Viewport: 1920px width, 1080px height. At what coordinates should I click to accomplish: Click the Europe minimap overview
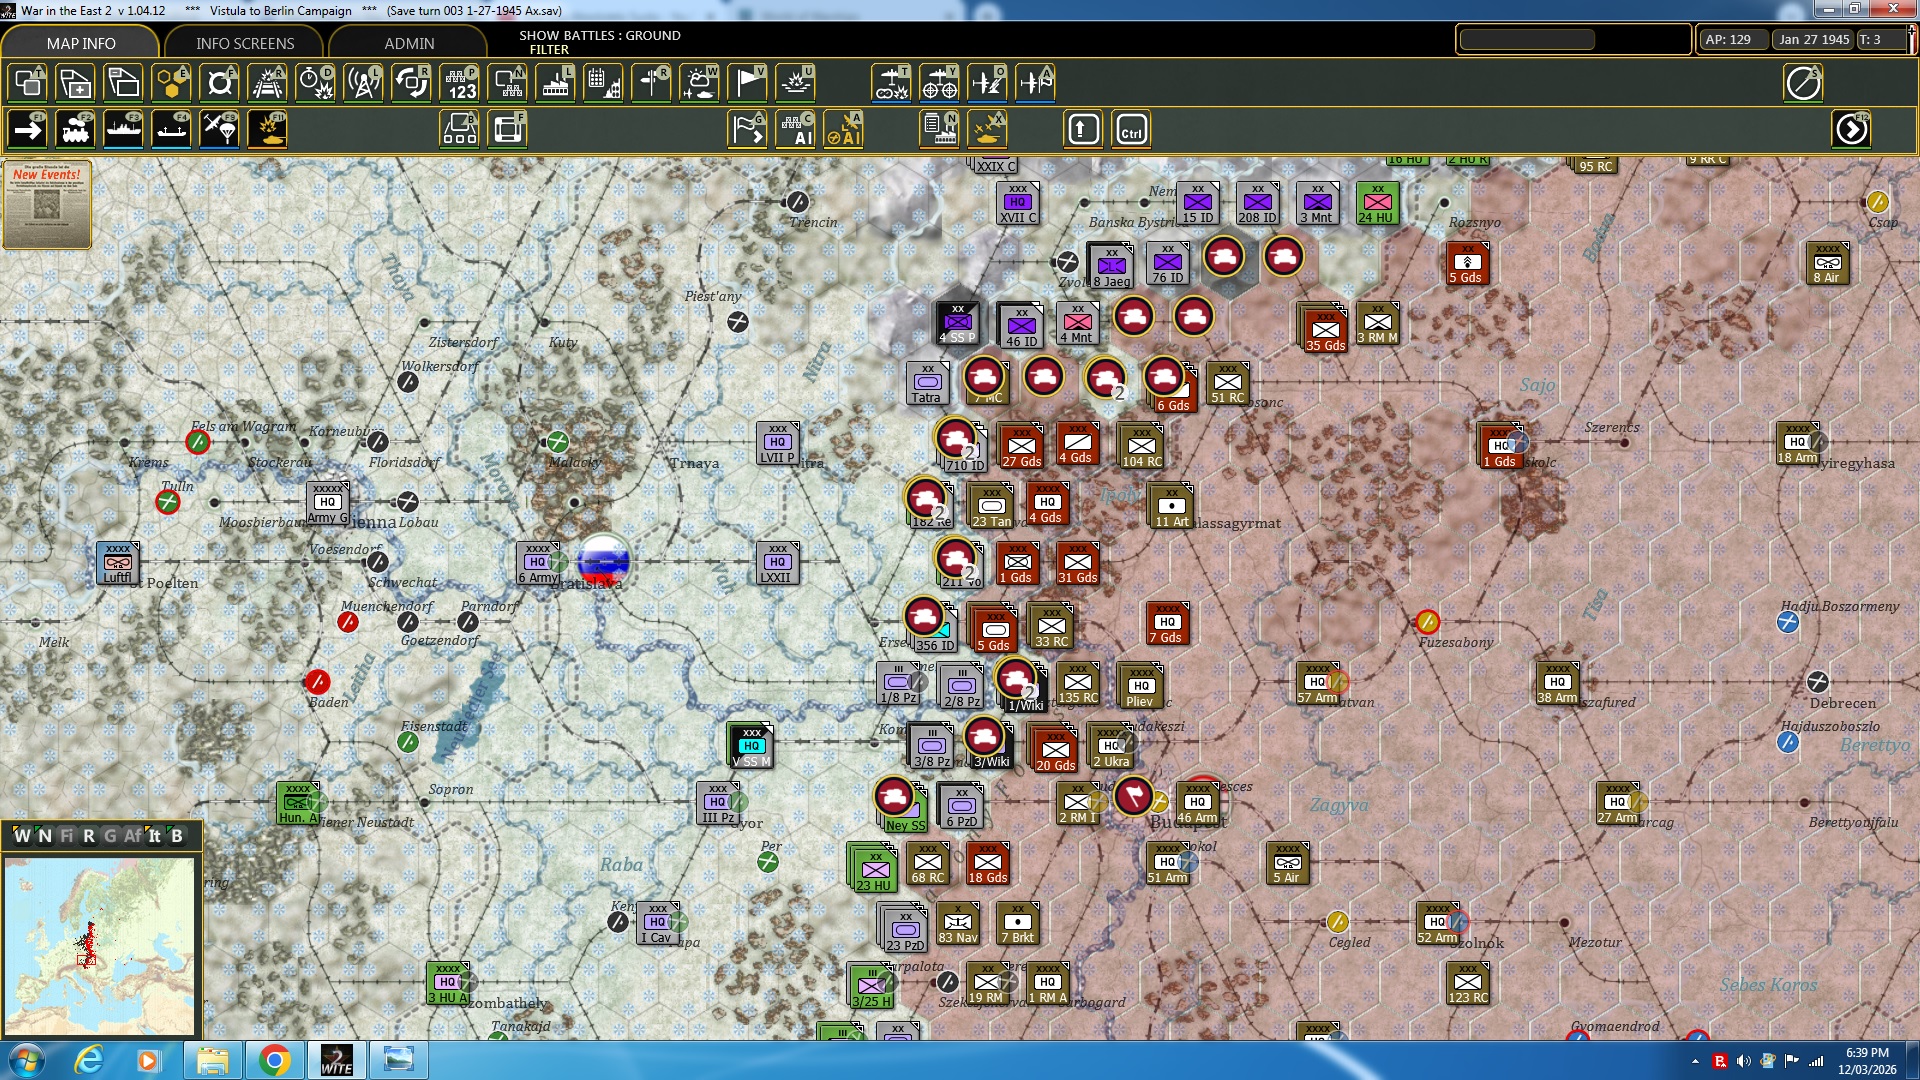point(99,945)
